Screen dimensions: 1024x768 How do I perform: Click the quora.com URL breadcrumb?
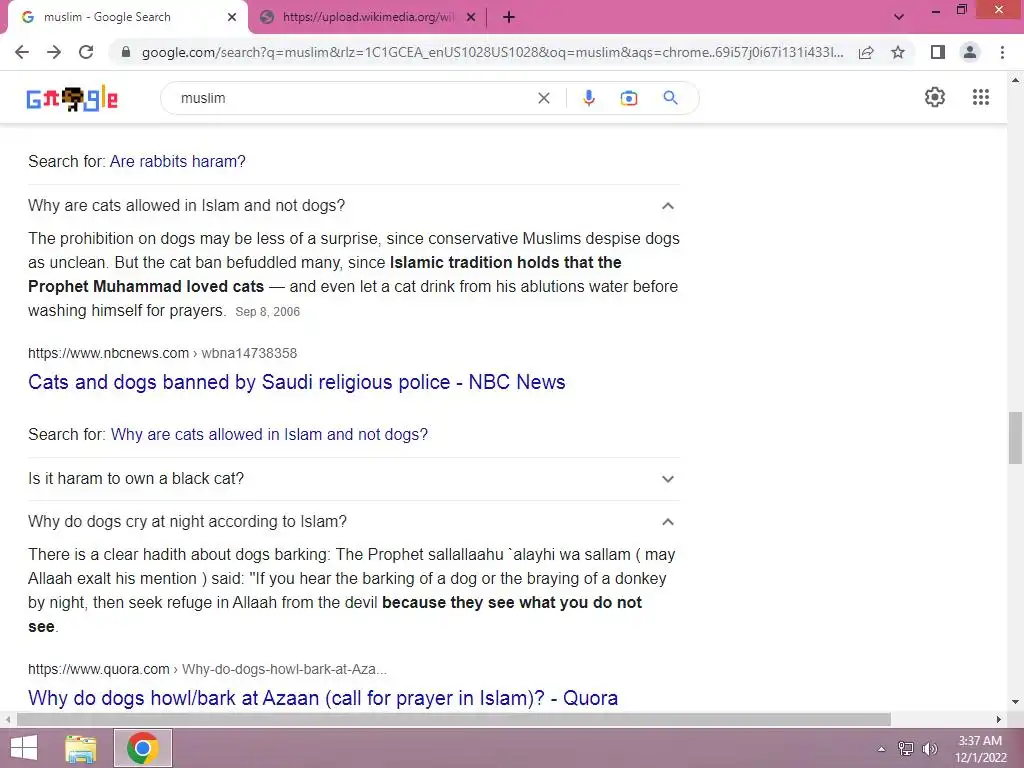(x=207, y=669)
